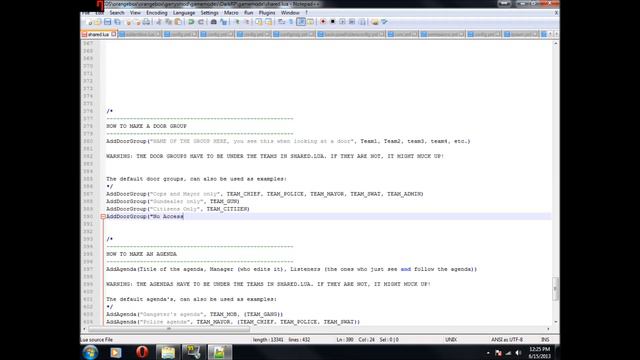Click the green Undo arrow icon
Viewport: 640px width, 360px height.
tap(191, 22)
